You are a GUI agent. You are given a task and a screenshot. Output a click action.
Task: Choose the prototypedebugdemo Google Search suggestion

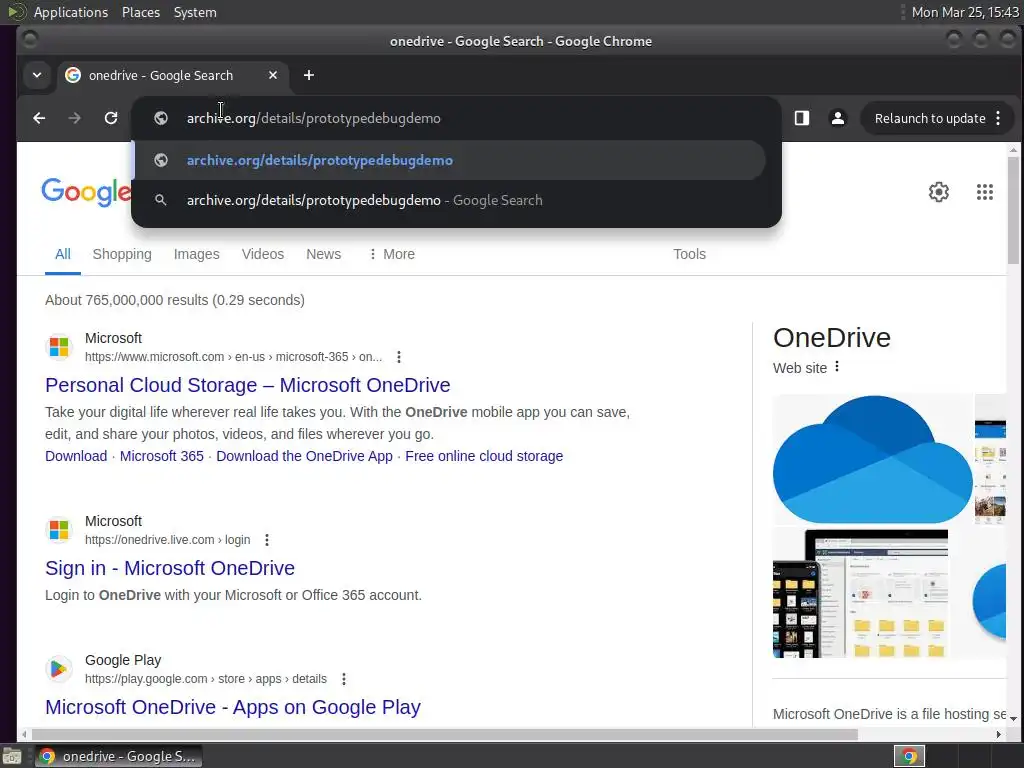[x=450, y=200]
